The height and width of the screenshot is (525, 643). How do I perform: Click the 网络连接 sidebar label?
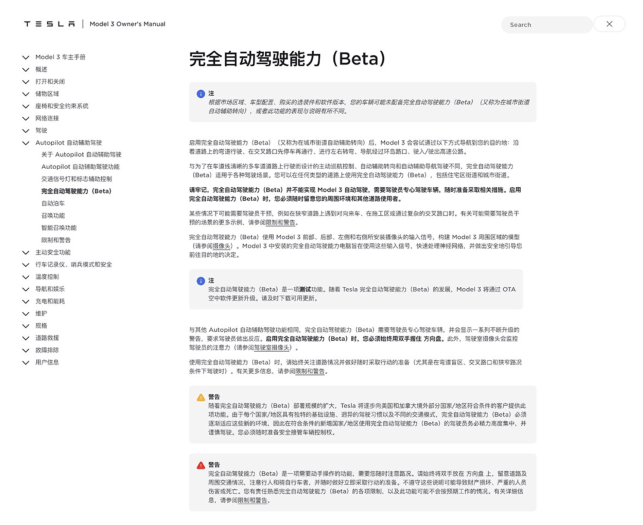click(x=47, y=118)
